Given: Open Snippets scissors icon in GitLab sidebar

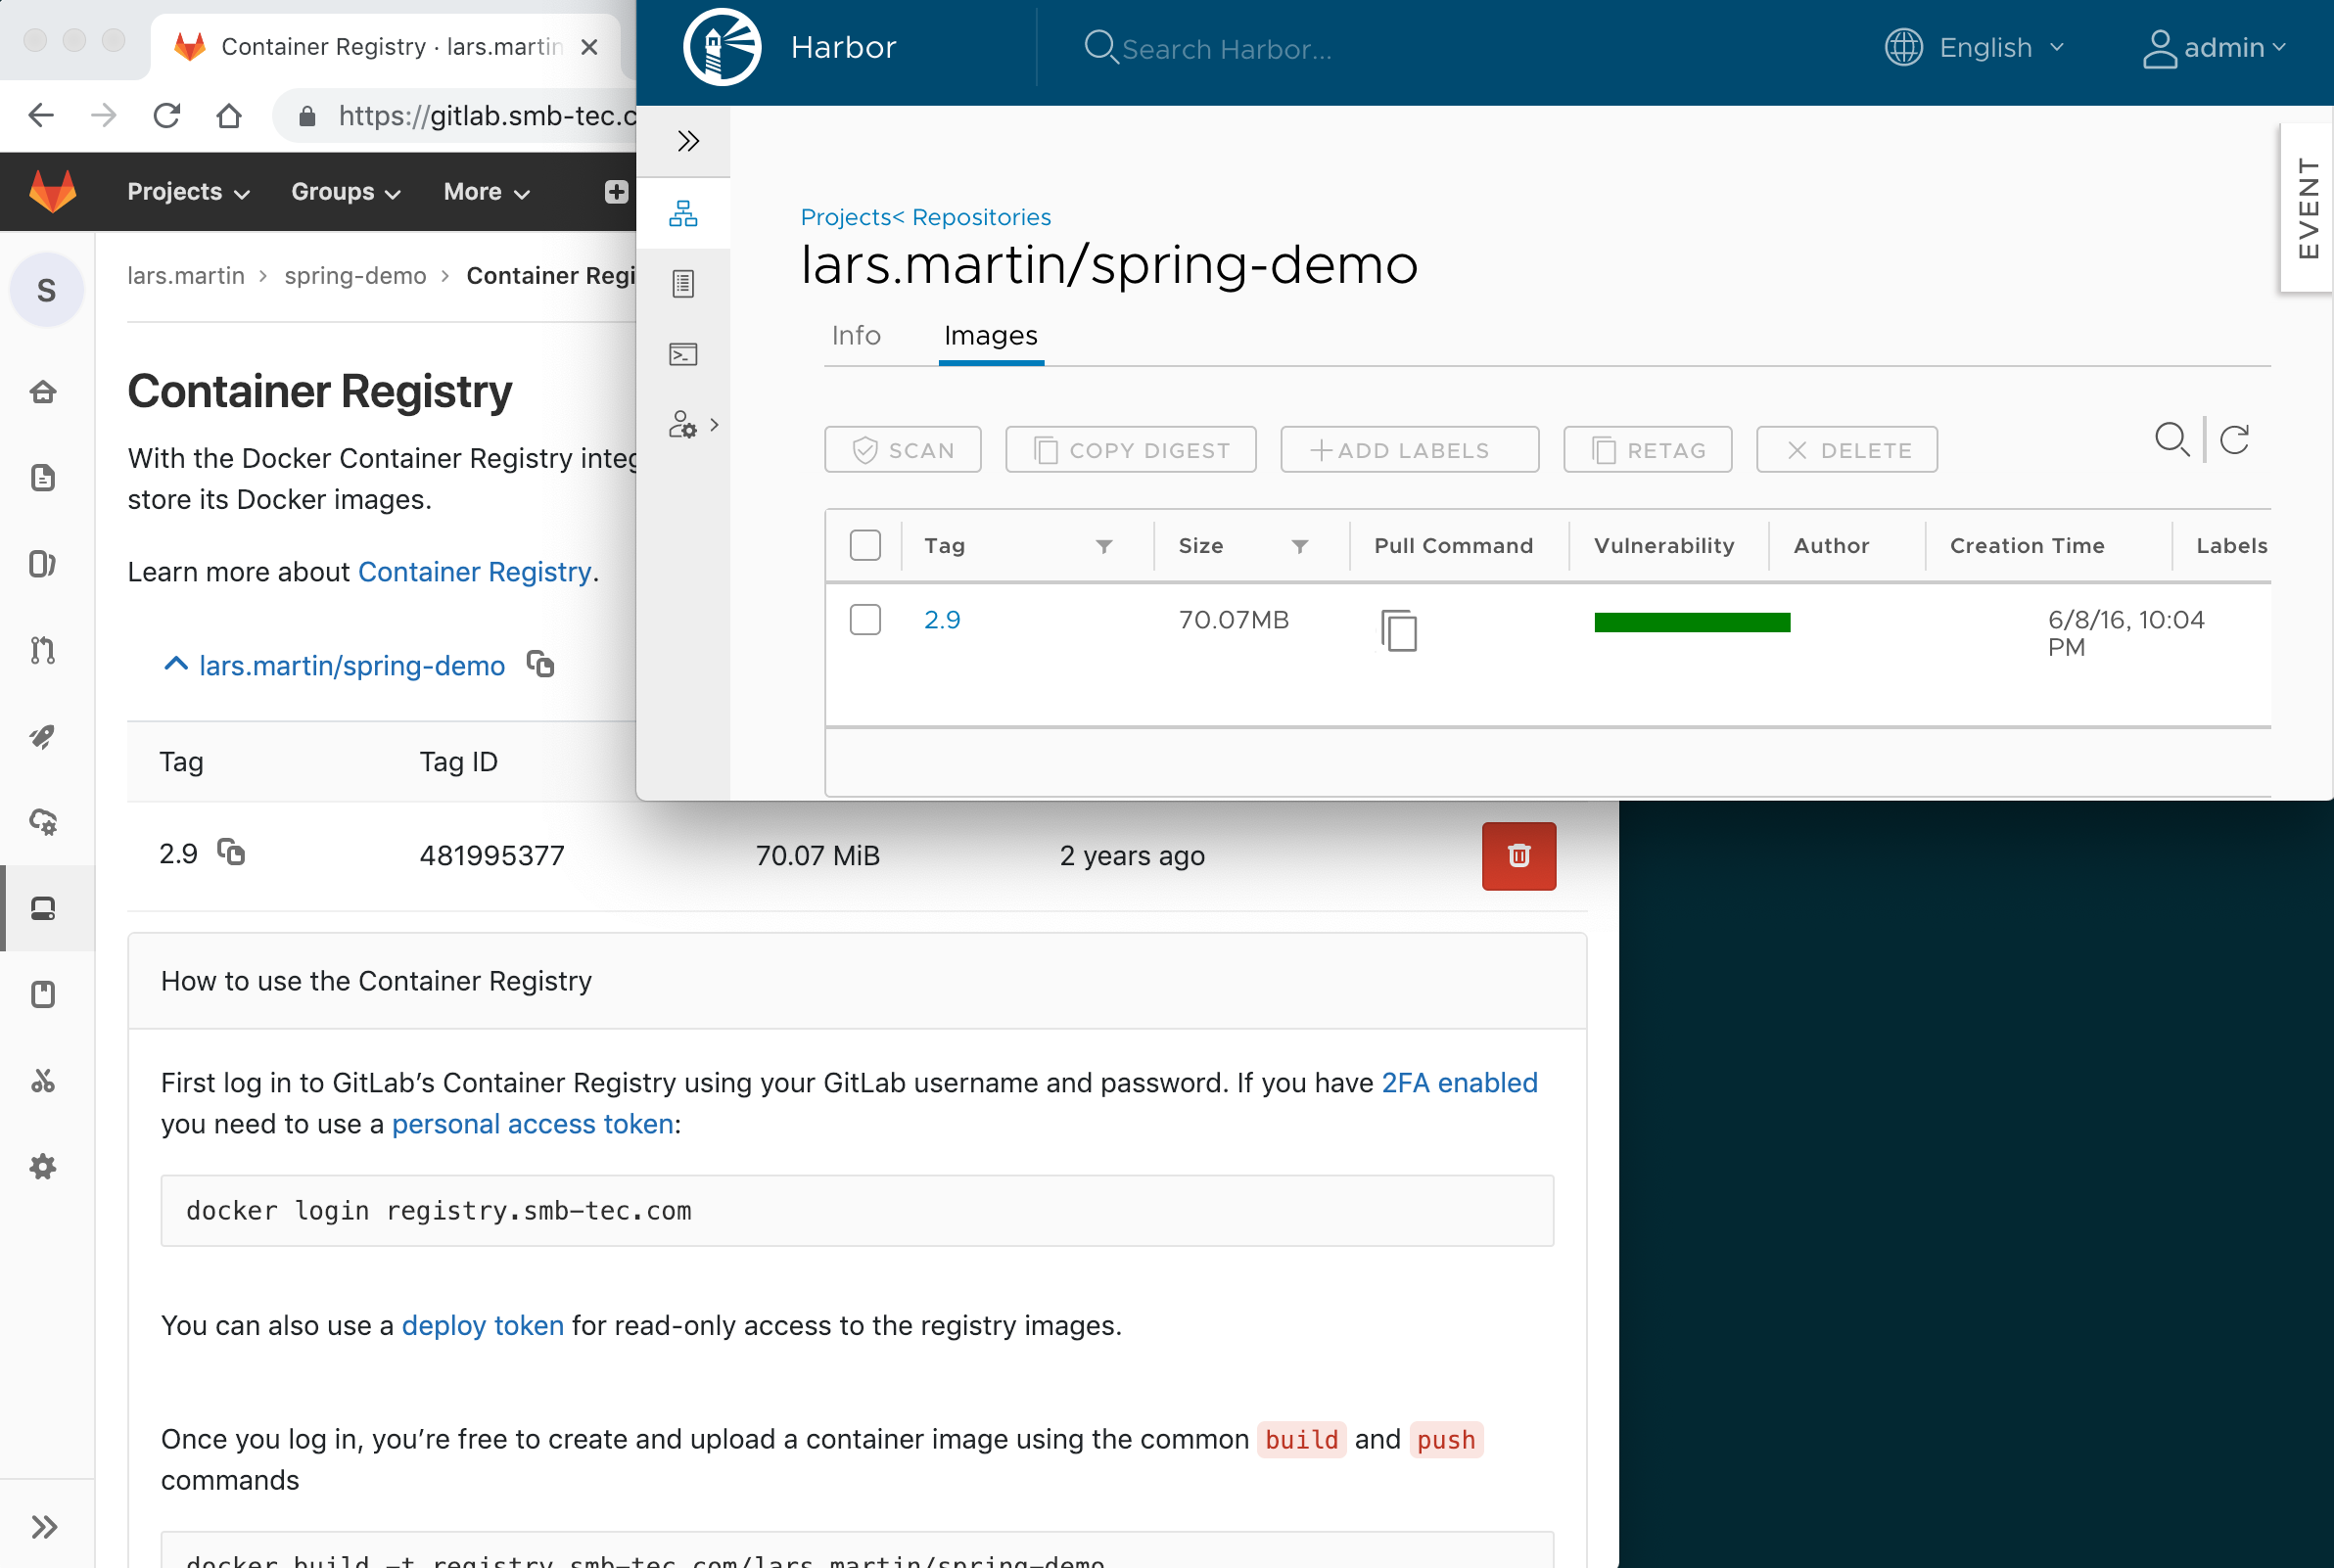Looking at the screenshot, I should (x=43, y=1080).
